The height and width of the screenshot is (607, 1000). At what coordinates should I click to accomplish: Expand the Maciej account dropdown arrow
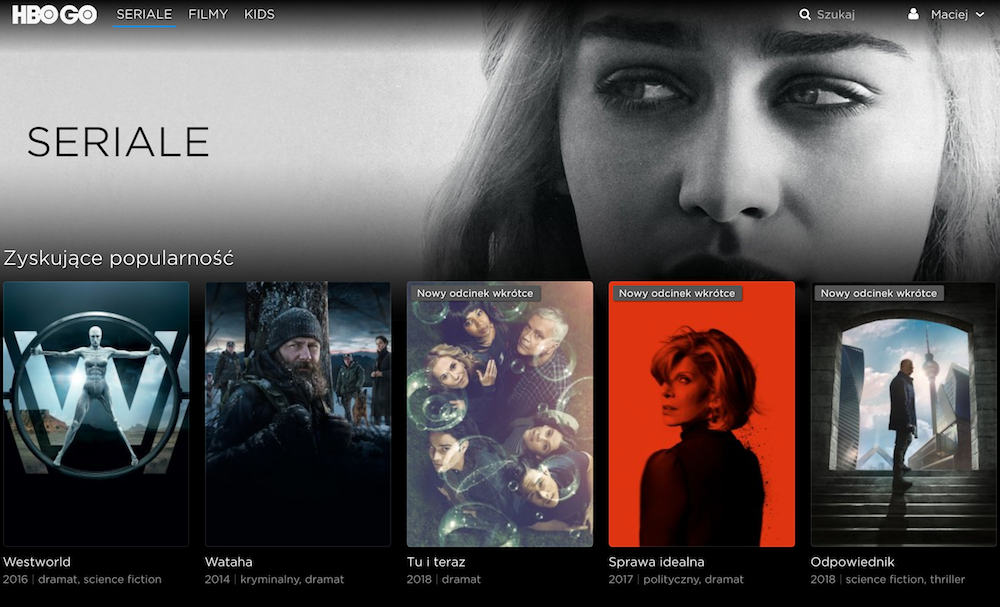coord(979,15)
